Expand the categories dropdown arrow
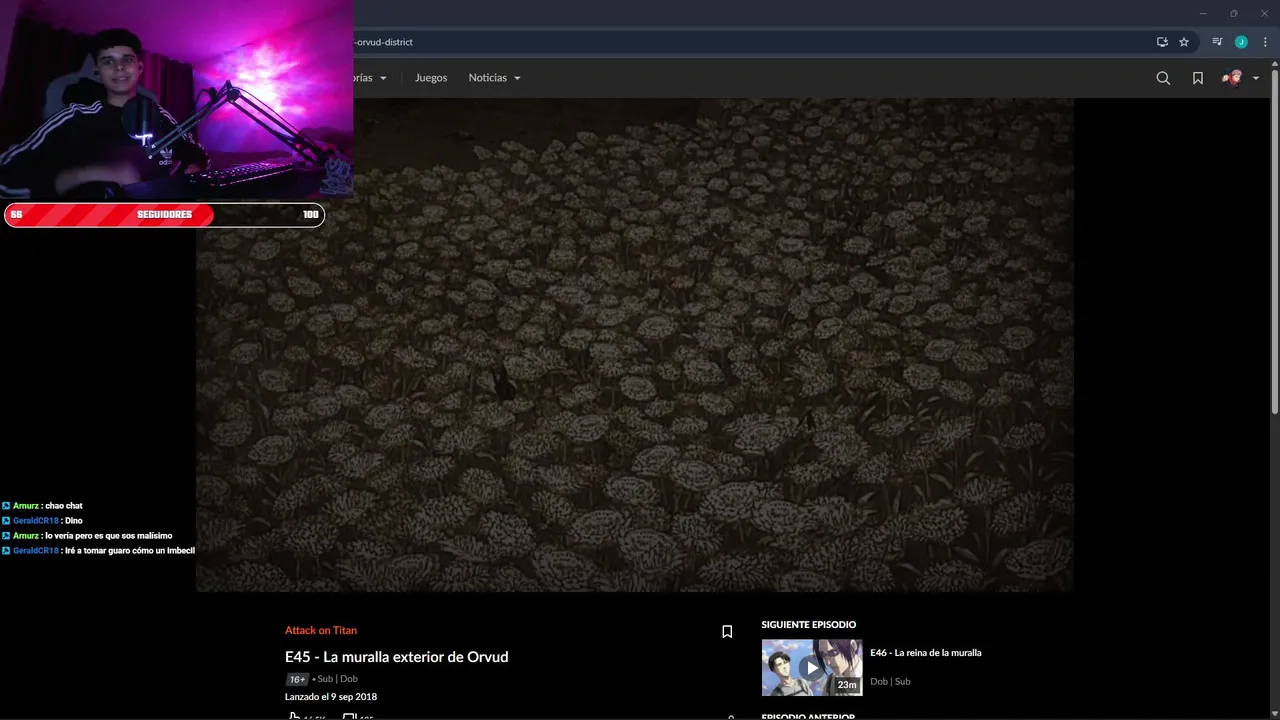The image size is (1280, 720). point(383,79)
